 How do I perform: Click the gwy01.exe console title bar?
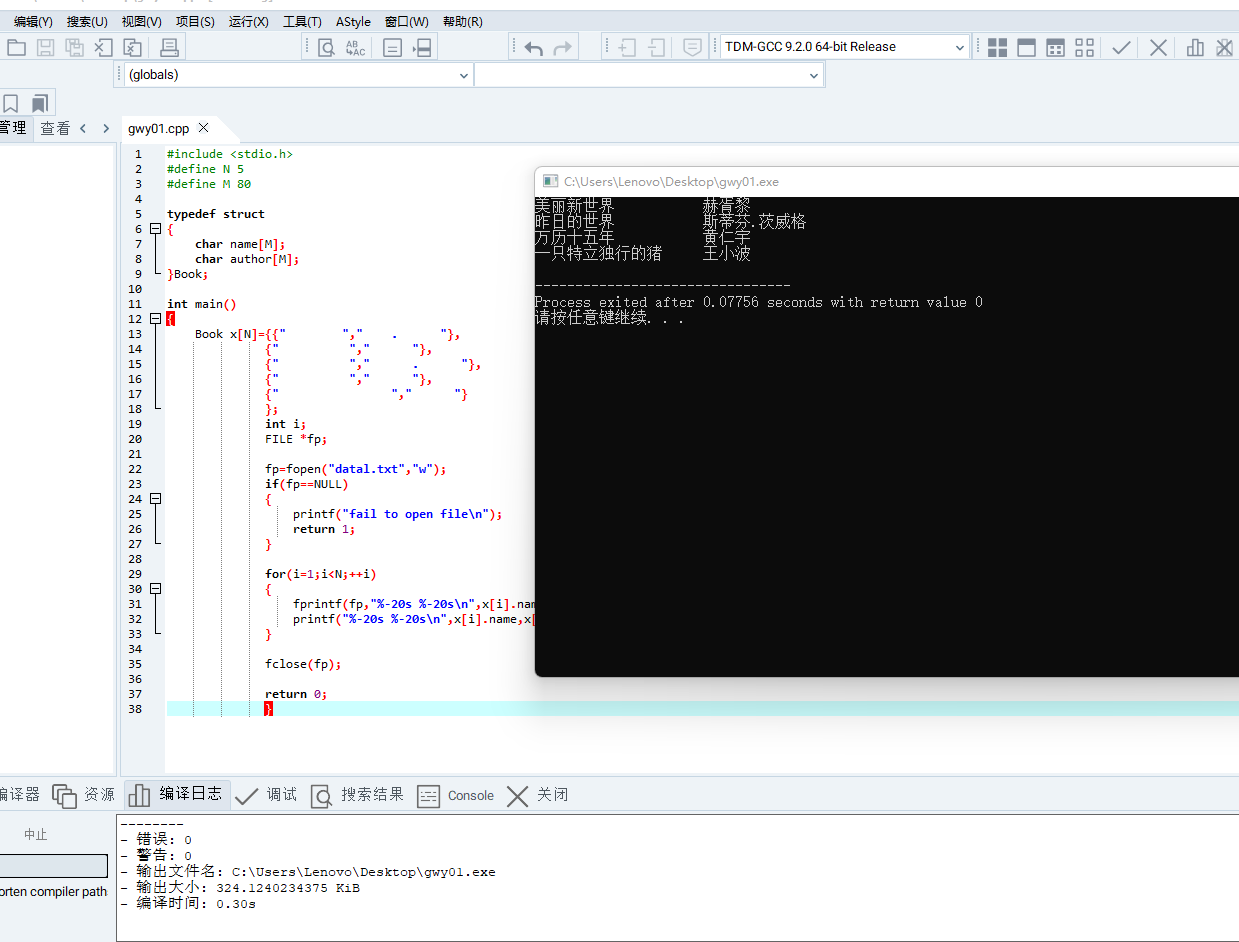(887, 181)
